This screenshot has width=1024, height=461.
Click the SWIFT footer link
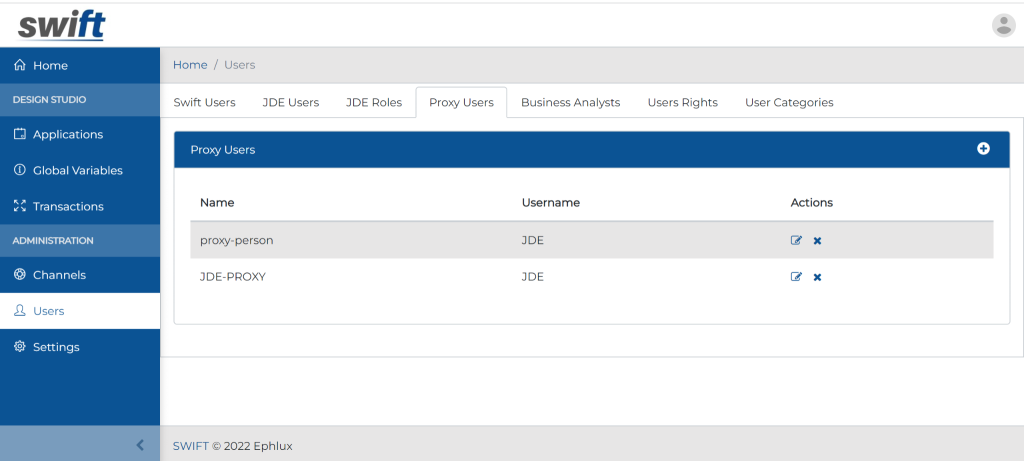tap(190, 446)
